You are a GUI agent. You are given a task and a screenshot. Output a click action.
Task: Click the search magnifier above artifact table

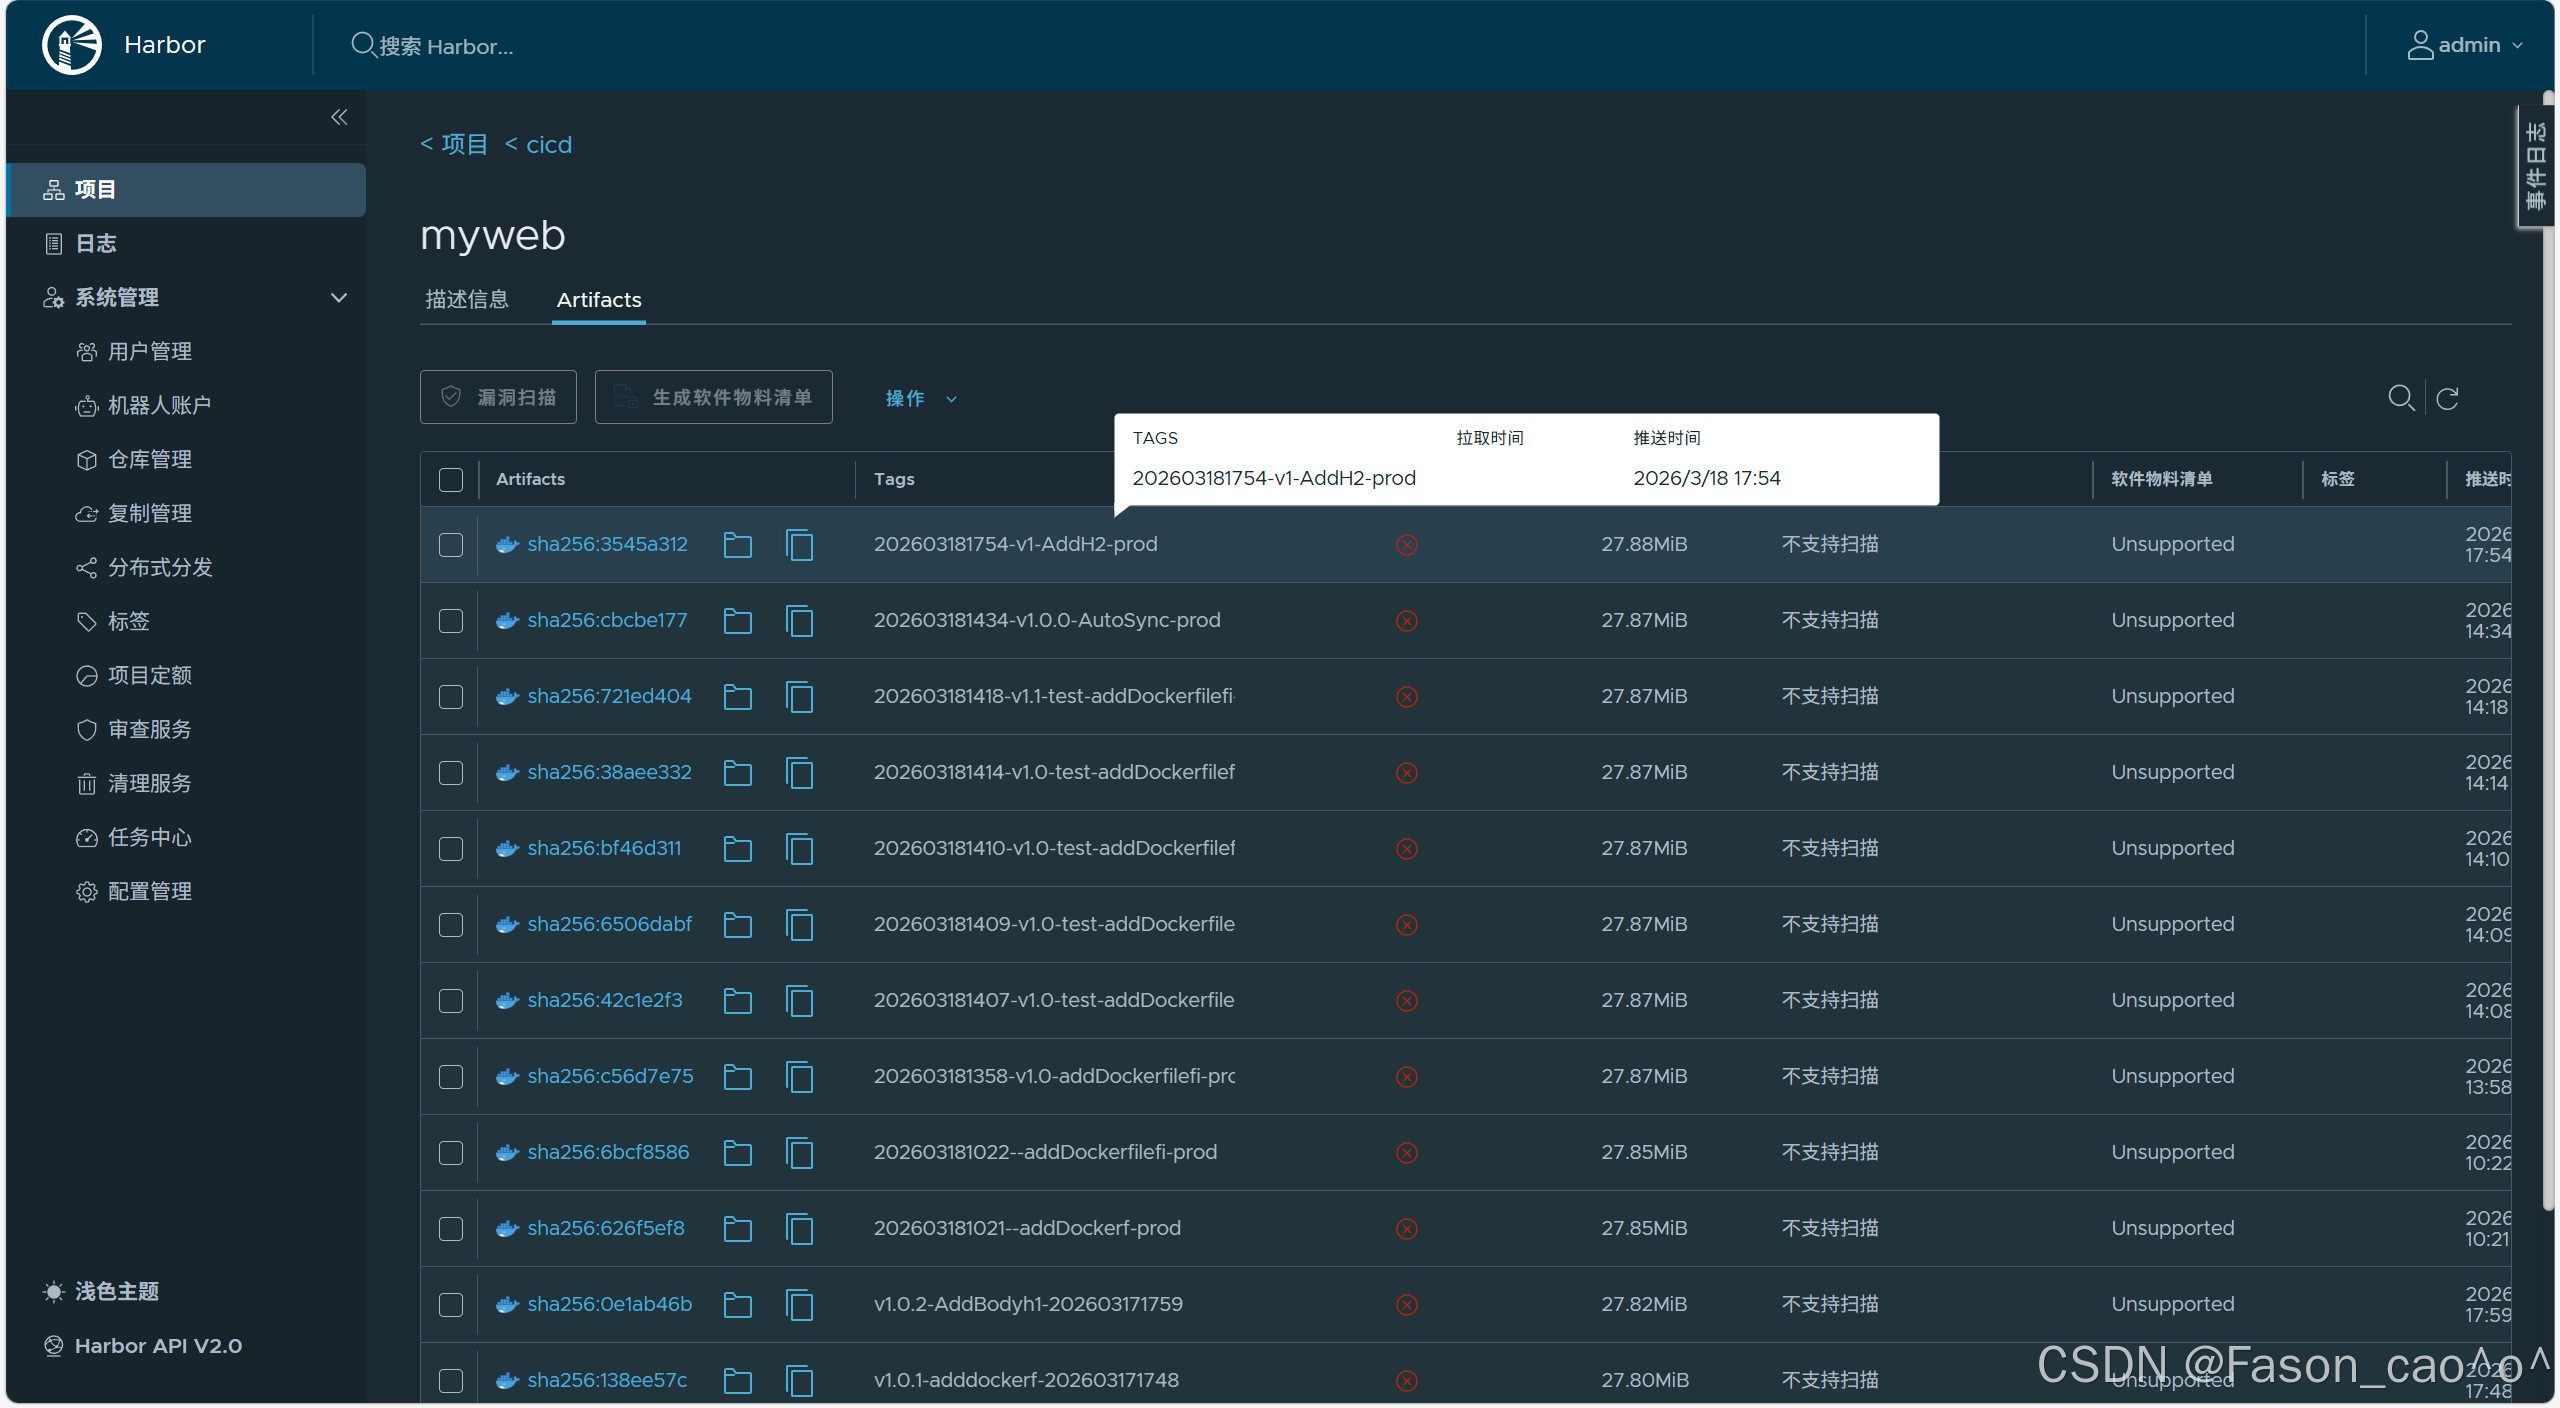[x=2400, y=398]
